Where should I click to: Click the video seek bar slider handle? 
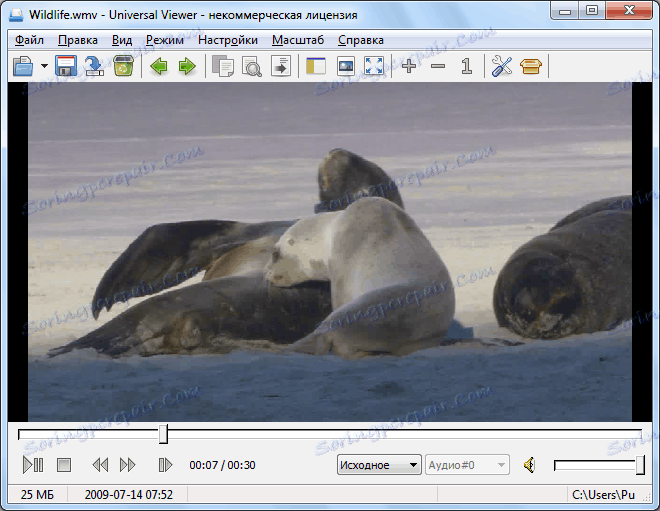click(163, 434)
